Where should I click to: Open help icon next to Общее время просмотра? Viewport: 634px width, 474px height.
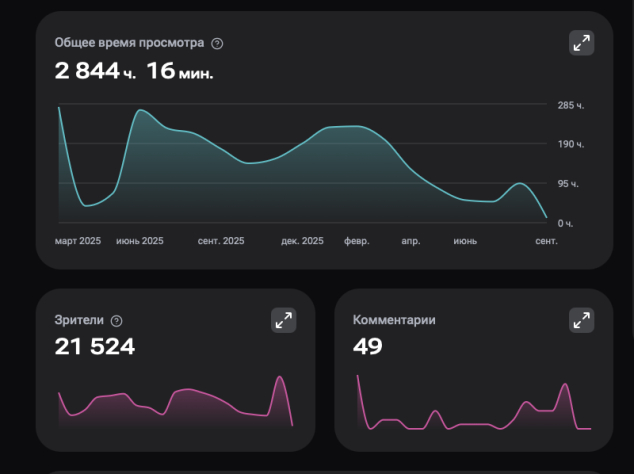pos(217,44)
